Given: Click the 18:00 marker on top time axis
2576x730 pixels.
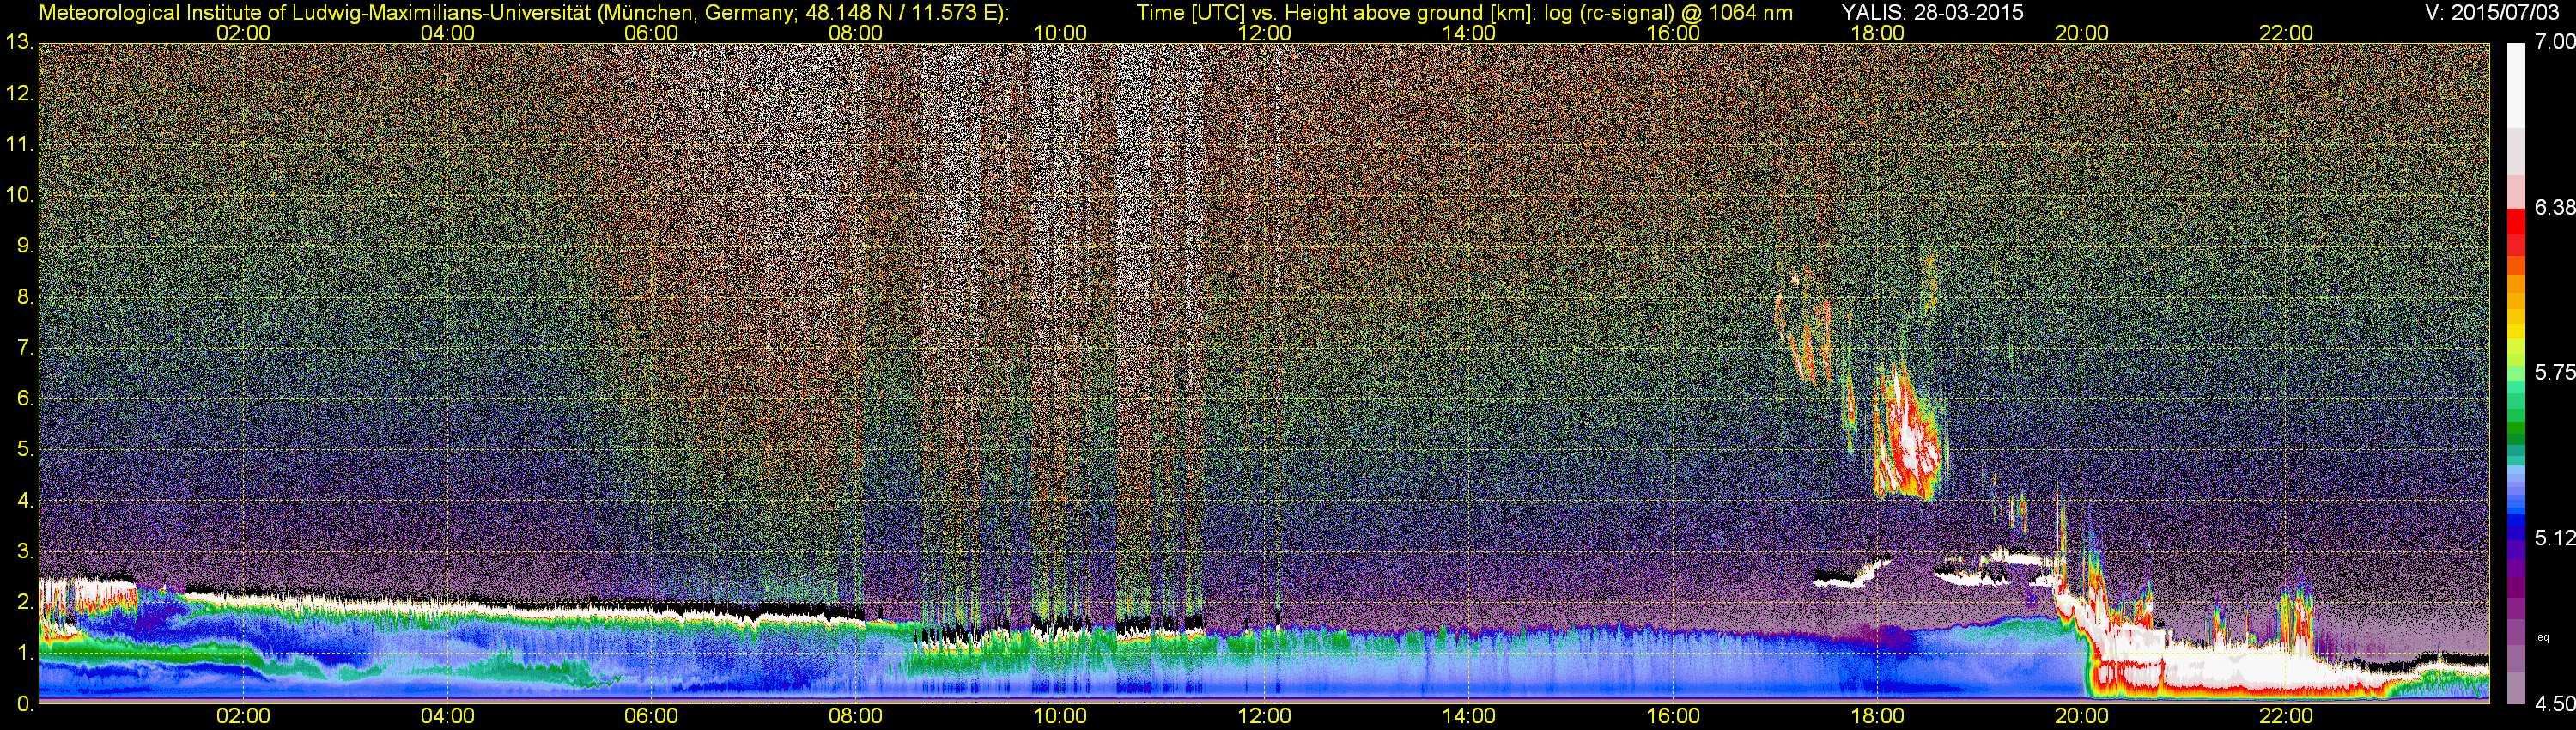Looking at the screenshot, I should point(1877,32).
